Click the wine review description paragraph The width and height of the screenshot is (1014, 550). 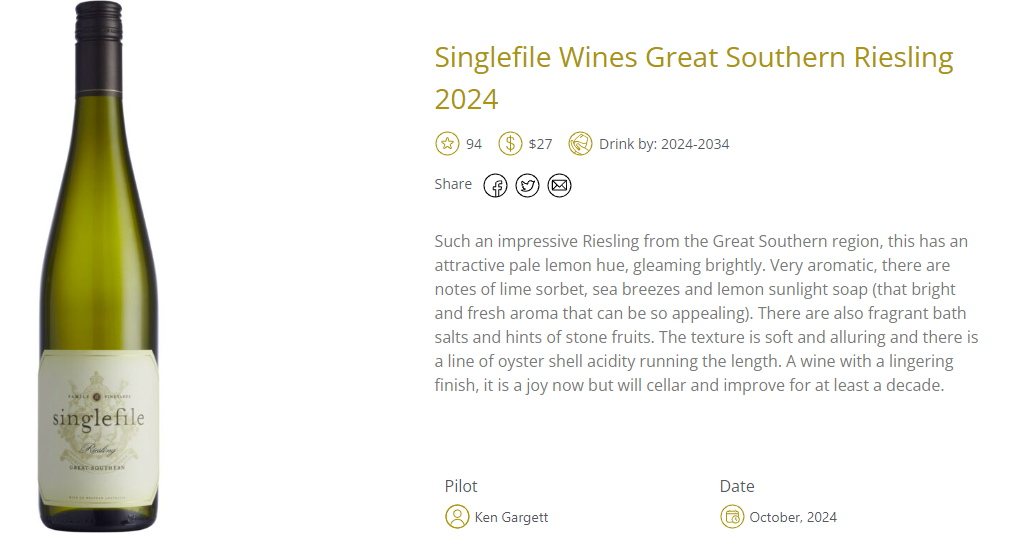pyautogui.click(x=706, y=313)
